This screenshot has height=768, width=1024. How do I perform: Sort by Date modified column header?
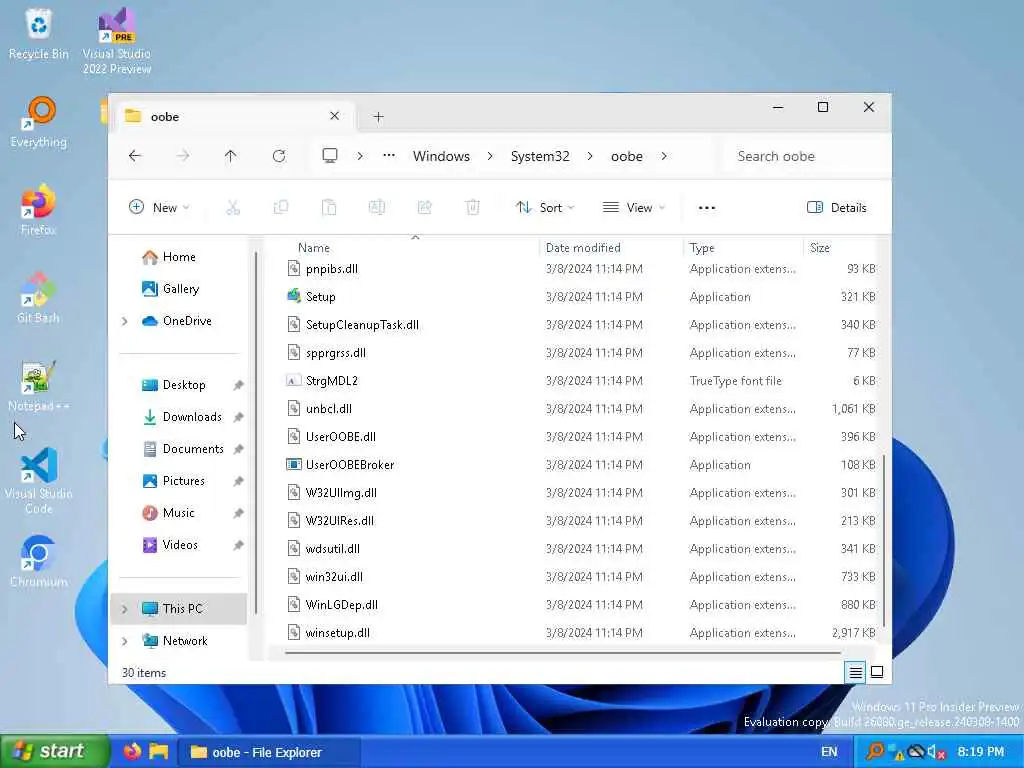[611, 248]
